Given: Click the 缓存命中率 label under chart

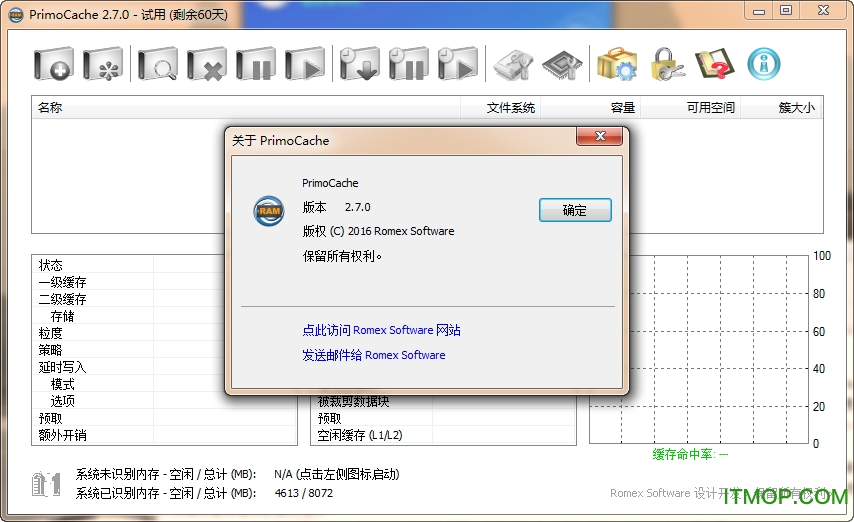Looking at the screenshot, I should click(x=690, y=454).
